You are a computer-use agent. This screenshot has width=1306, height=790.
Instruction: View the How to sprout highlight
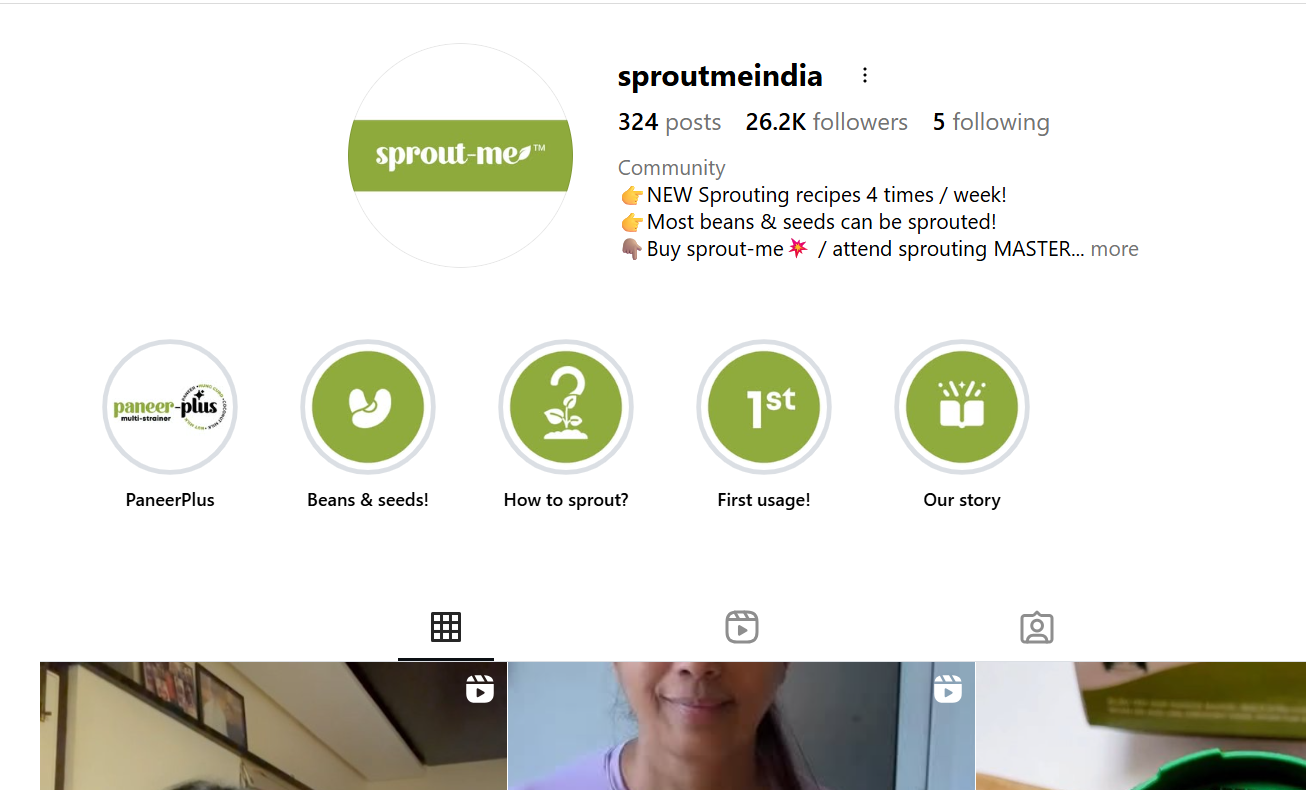coord(566,407)
